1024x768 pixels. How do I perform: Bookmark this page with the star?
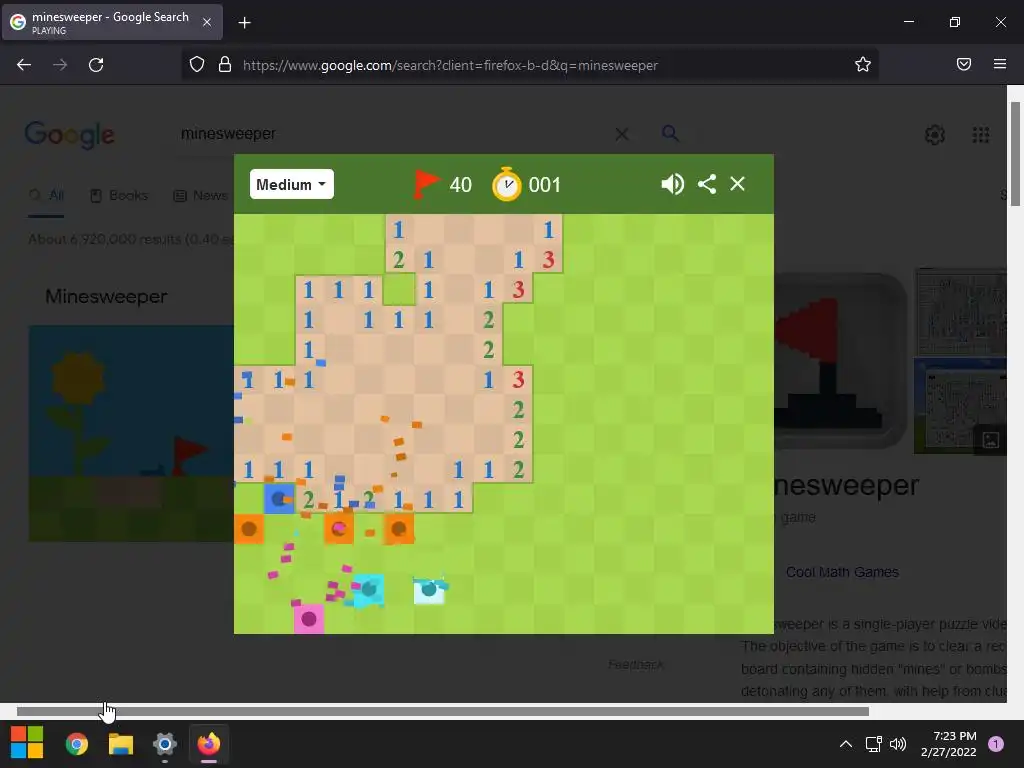pyautogui.click(x=863, y=64)
